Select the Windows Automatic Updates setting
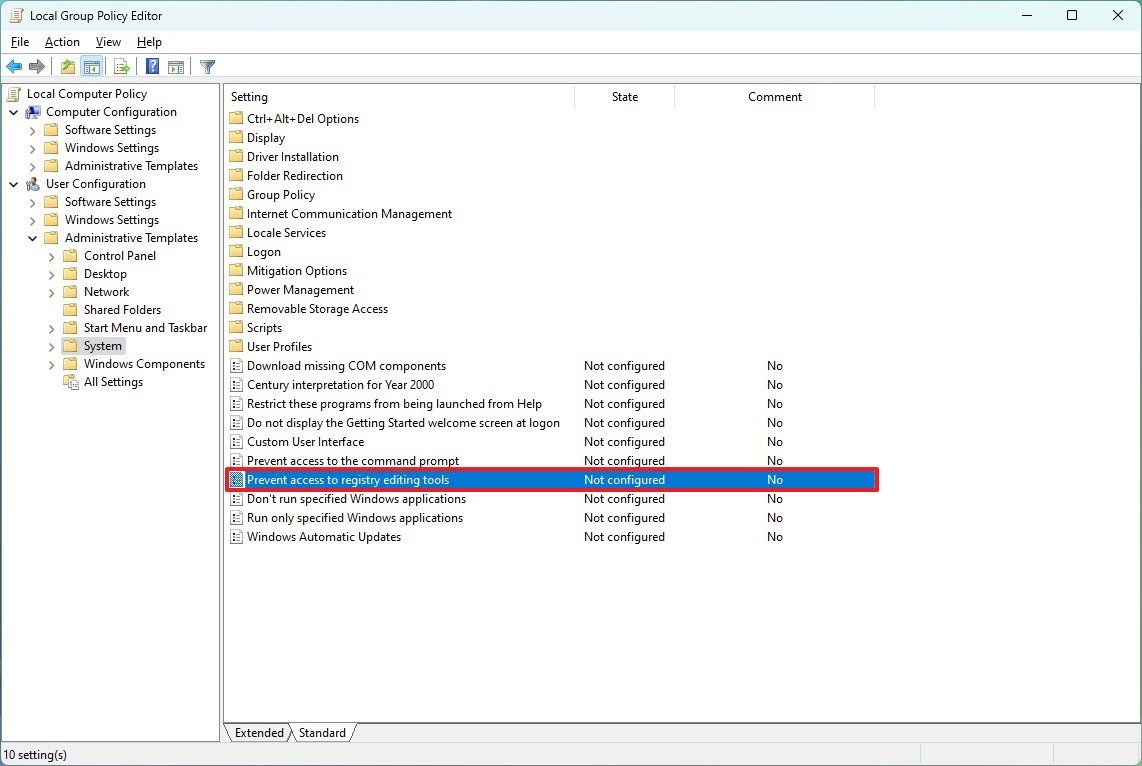1142x766 pixels. [324, 537]
